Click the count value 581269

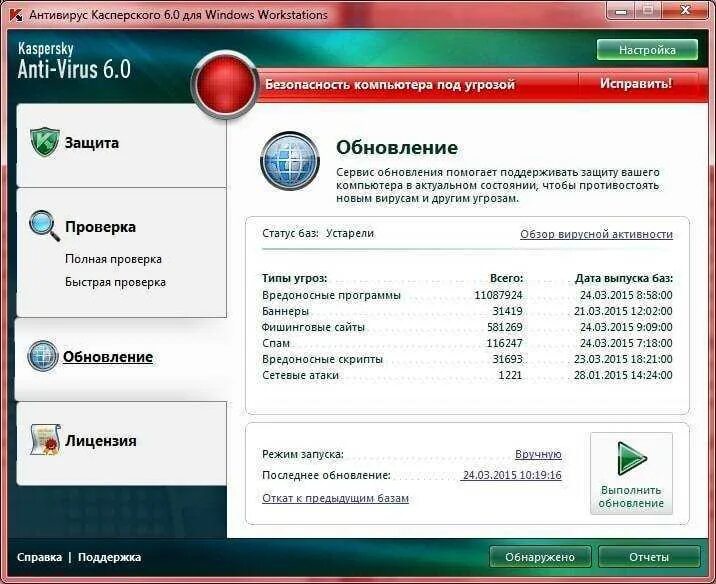505,327
